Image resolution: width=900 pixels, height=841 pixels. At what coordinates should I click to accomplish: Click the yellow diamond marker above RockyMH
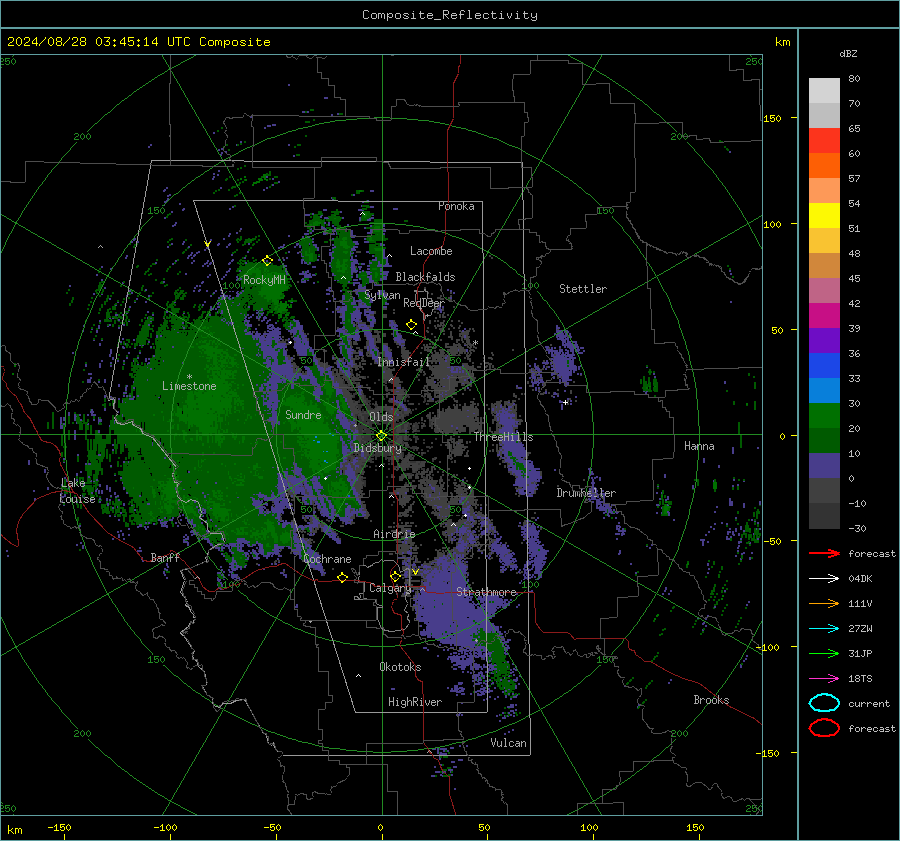(267, 261)
